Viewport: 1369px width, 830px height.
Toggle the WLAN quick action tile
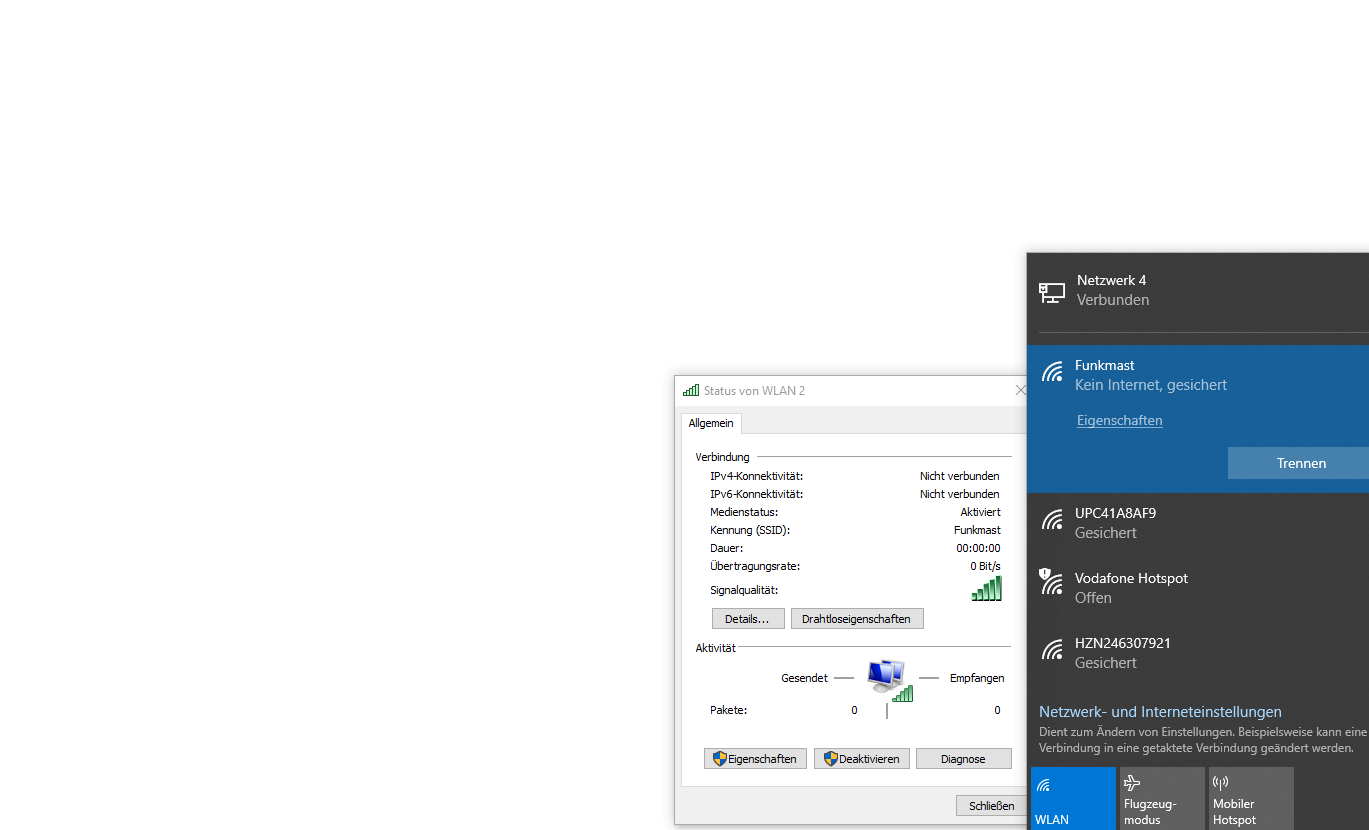point(1073,798)
